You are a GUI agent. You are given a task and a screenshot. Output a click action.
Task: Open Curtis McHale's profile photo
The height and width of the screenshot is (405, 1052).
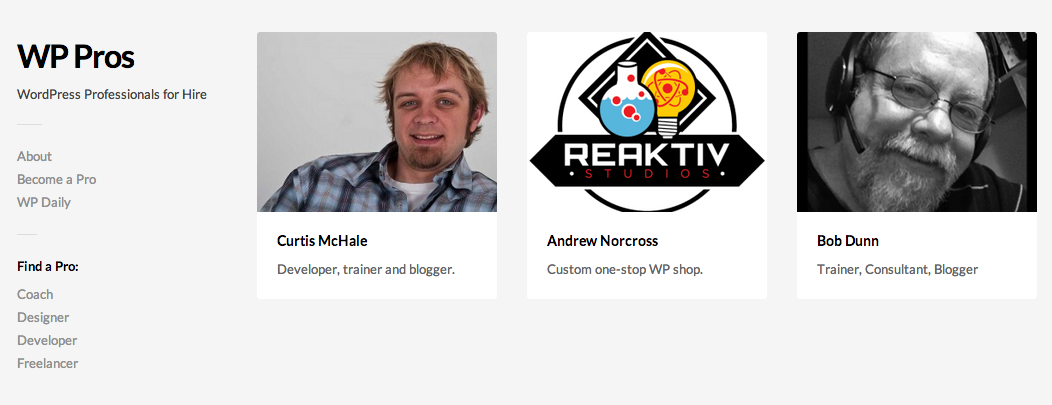tap(377, 122)
